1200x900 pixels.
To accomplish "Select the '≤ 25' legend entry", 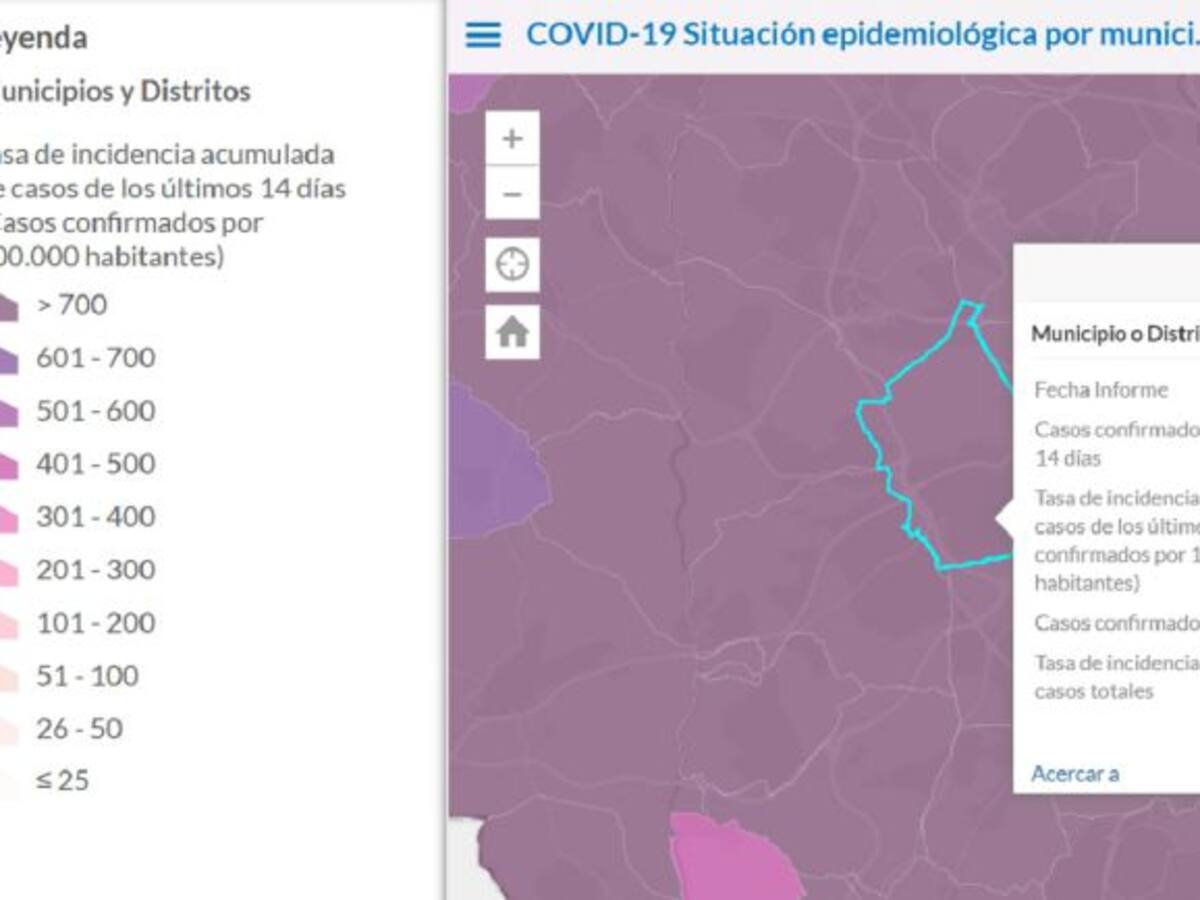I will pyautogui.click(x=62, y=781).
